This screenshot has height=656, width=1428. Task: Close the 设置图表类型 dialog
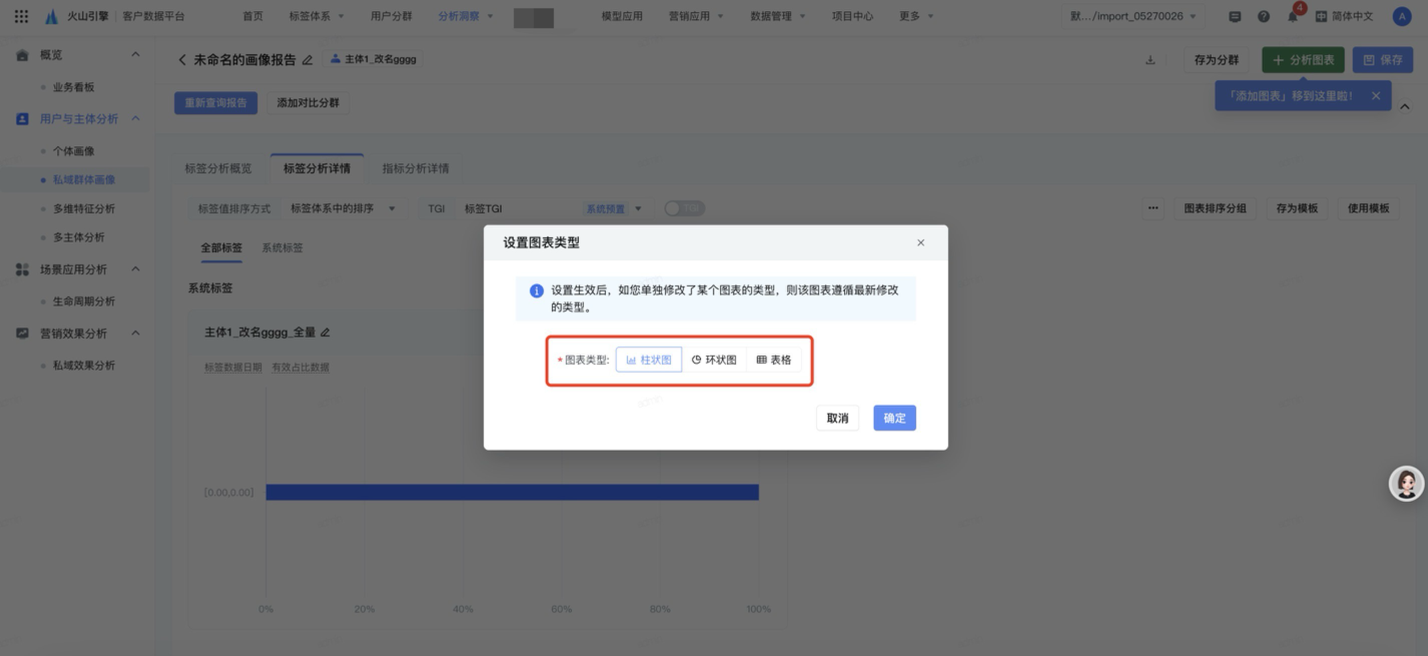920,243
